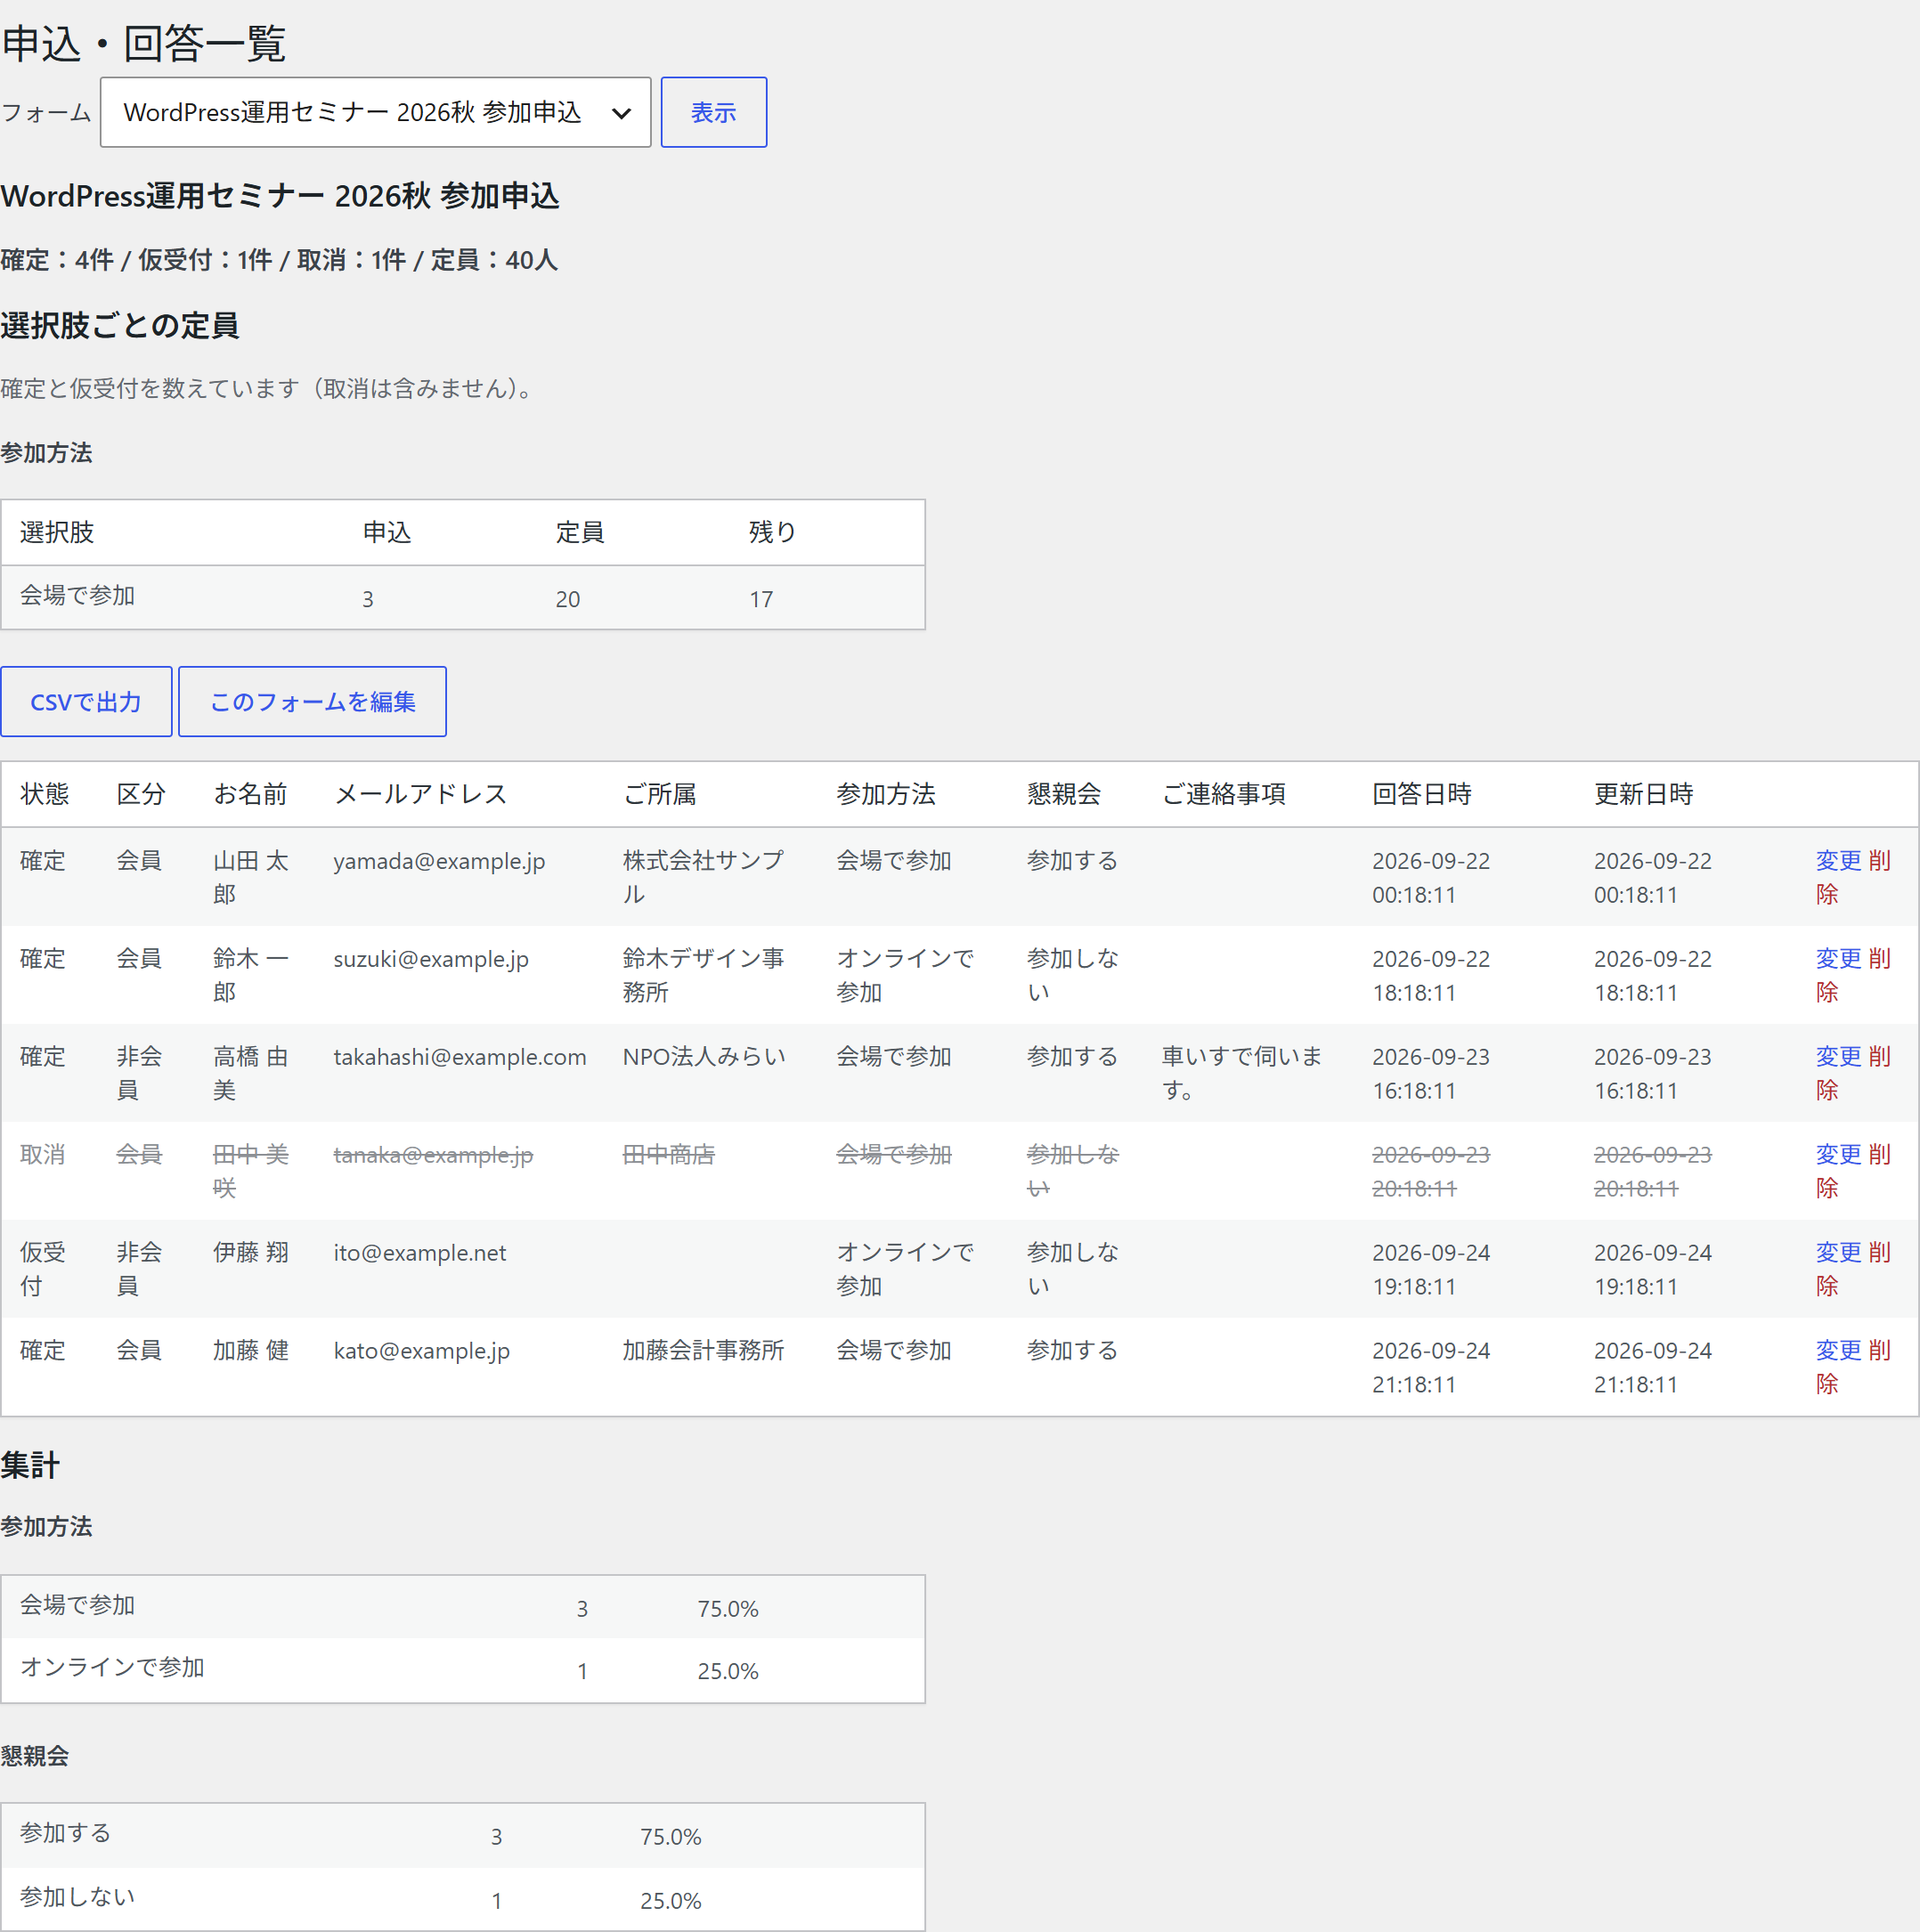The height and width of the screenshot is (1932, 1920).
Task: Click the CSVで出力 button
Action: click(x=86, y=701)
